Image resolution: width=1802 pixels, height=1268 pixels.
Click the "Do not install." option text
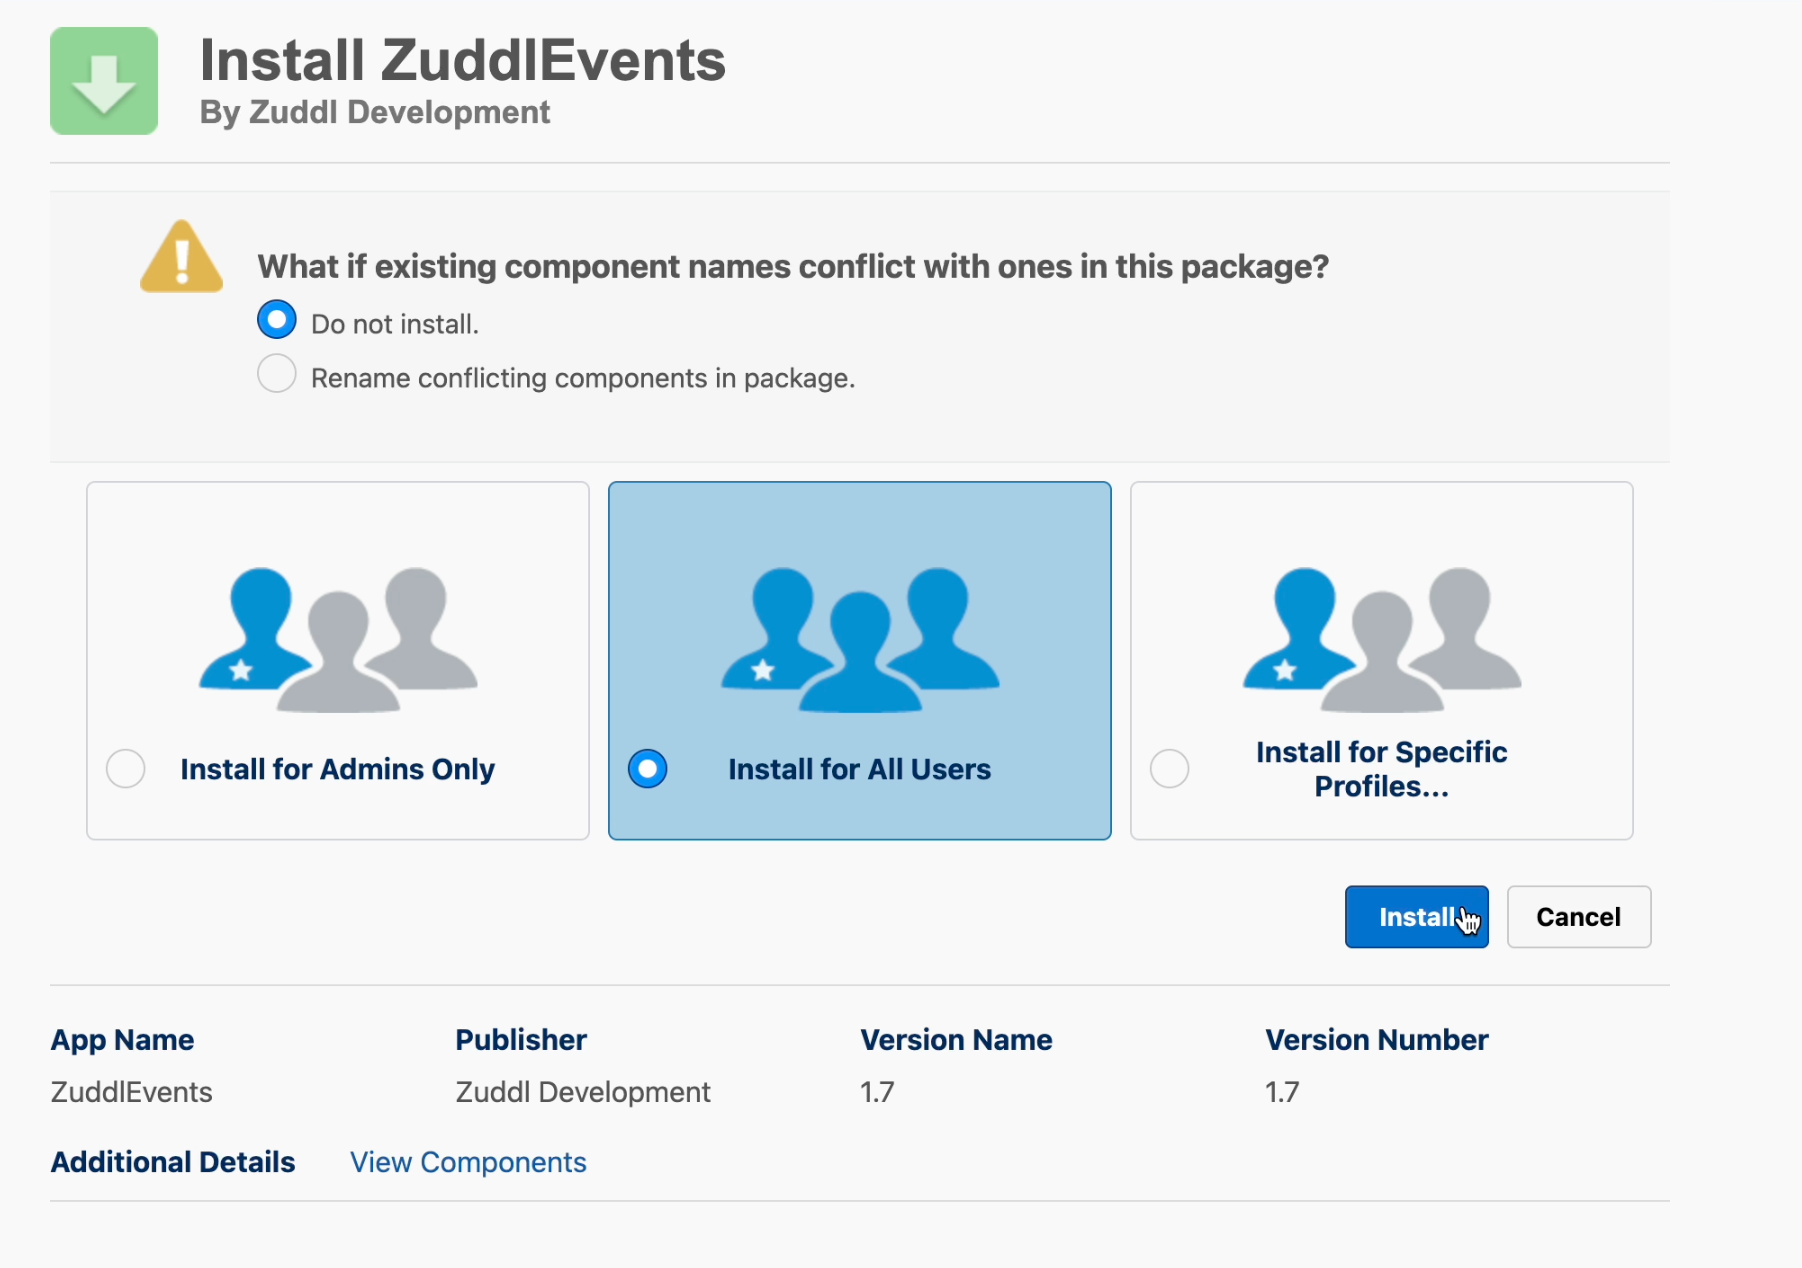coord(395,324)
